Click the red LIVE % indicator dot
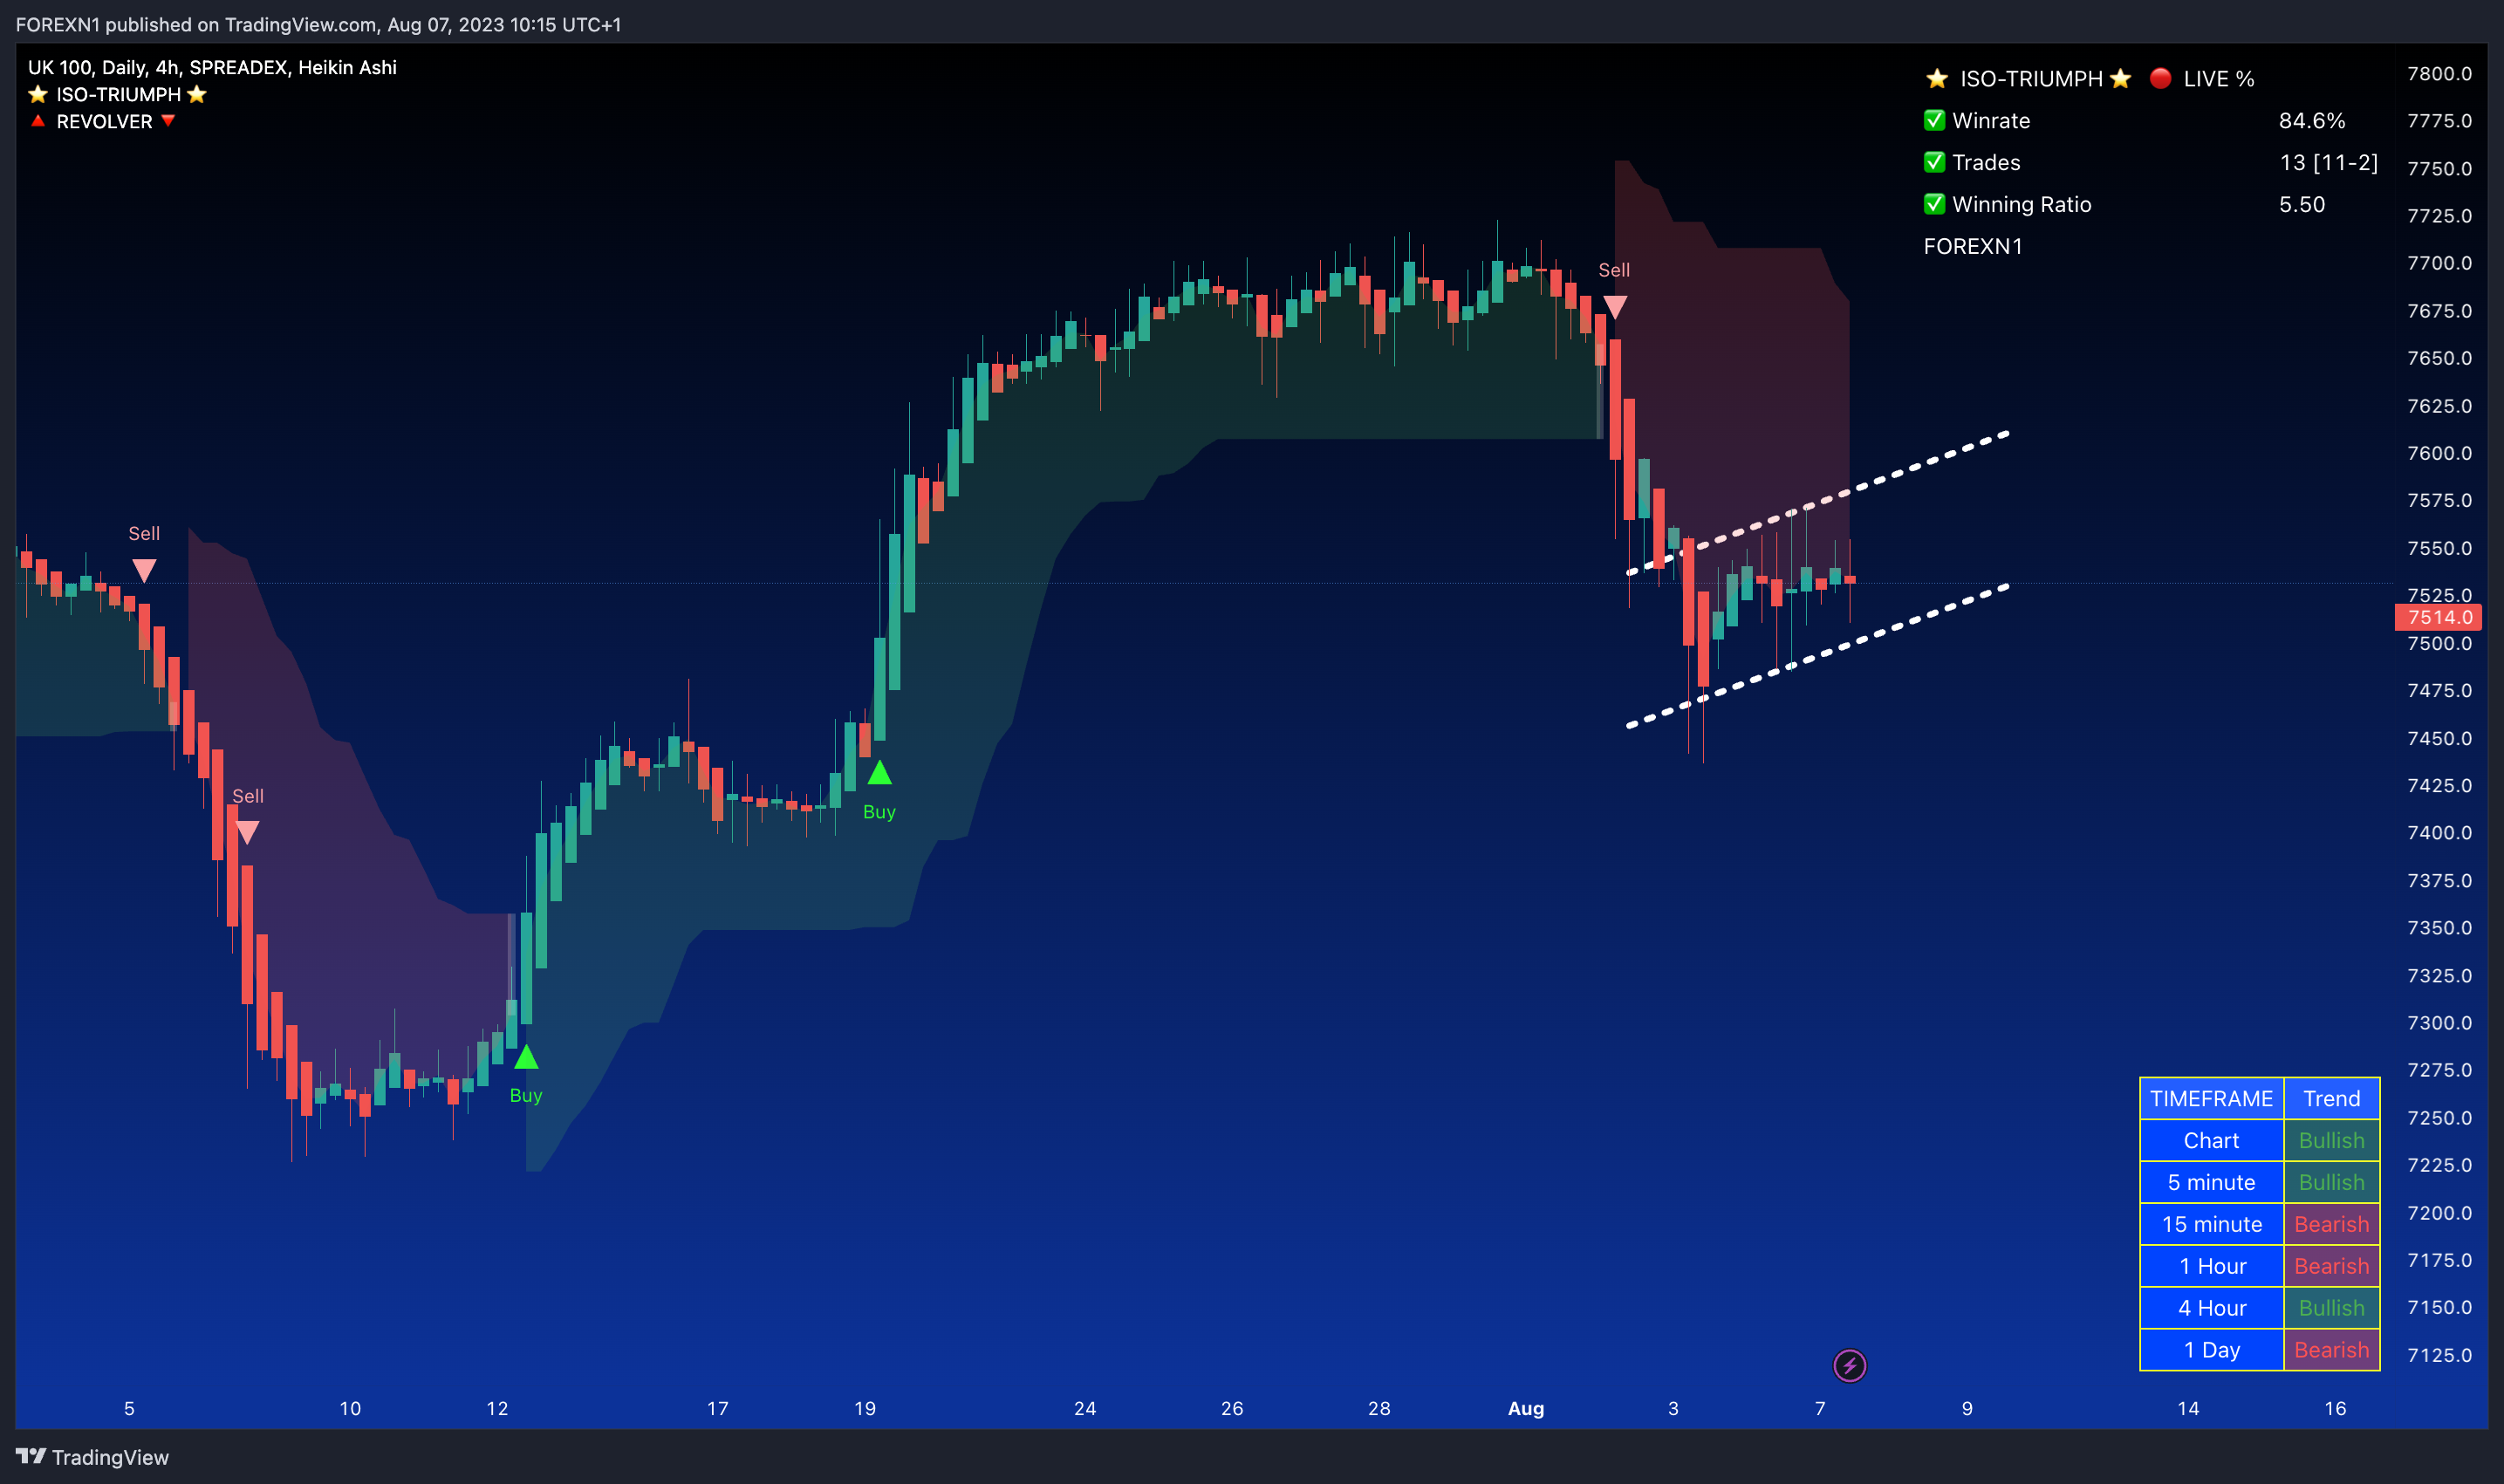The width and height of the screenshot is (2504, 1484). [2160, 78]
